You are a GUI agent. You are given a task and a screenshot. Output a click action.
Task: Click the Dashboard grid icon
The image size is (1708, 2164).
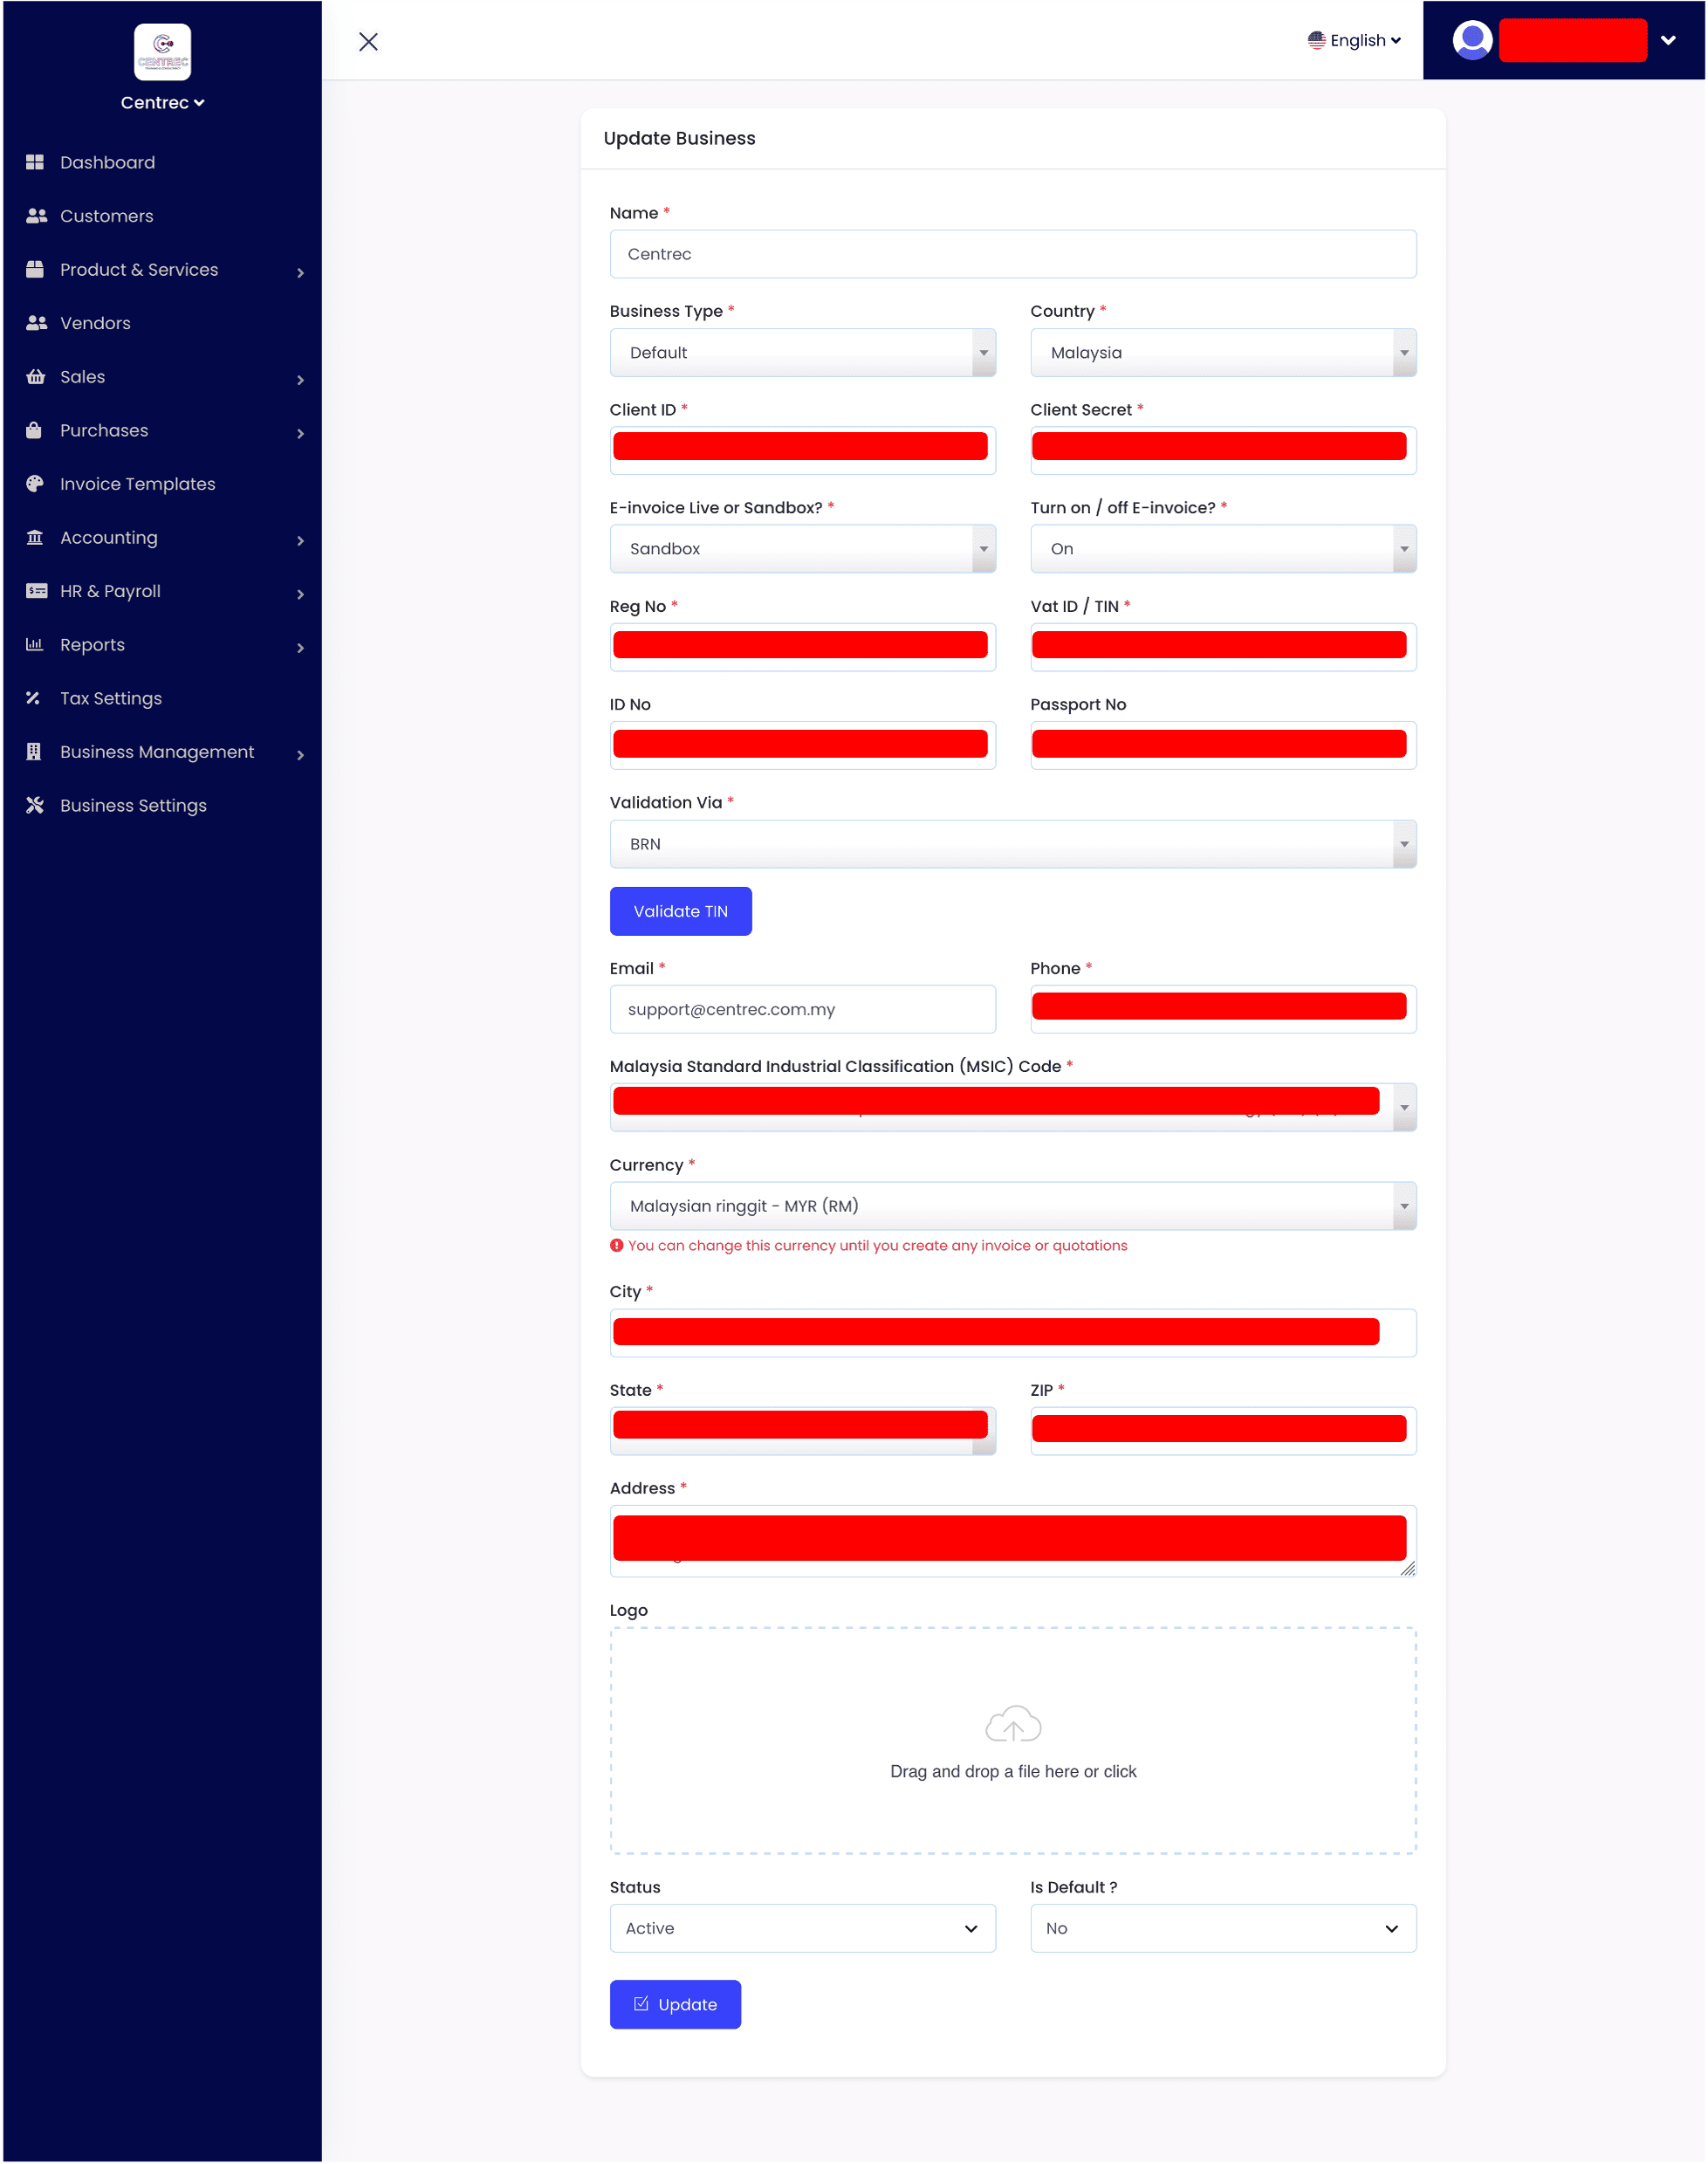click(x=35, y=162)
